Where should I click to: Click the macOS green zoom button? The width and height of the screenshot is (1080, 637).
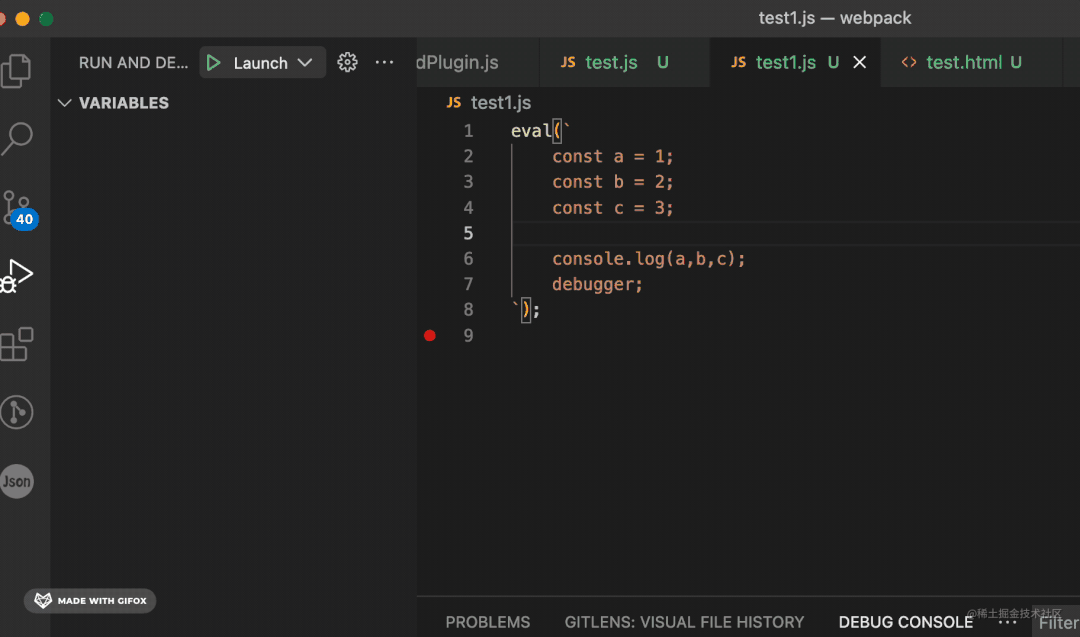(46, 19)
